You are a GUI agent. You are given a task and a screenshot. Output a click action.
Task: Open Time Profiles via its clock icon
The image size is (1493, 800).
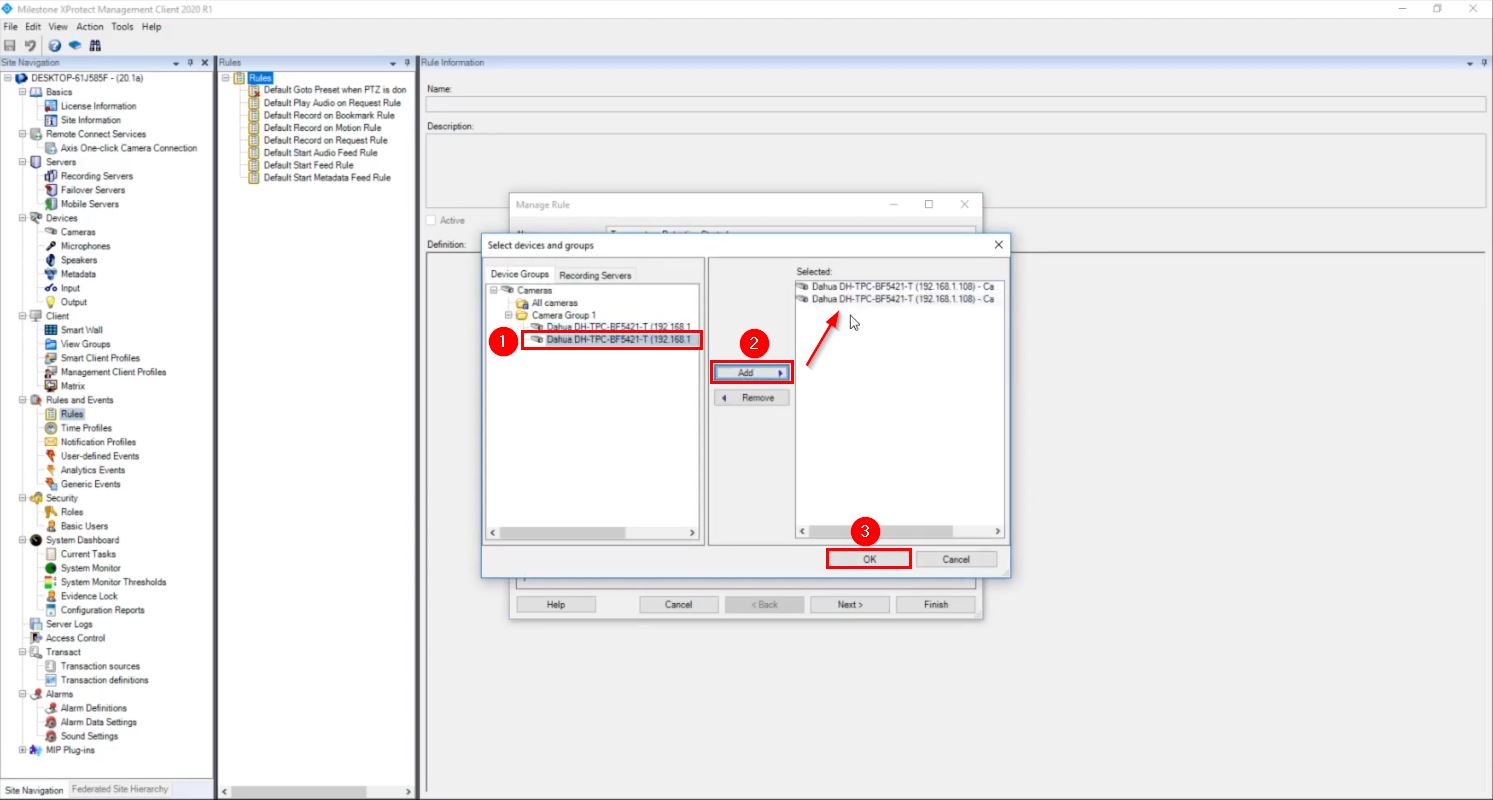point(50,428)
